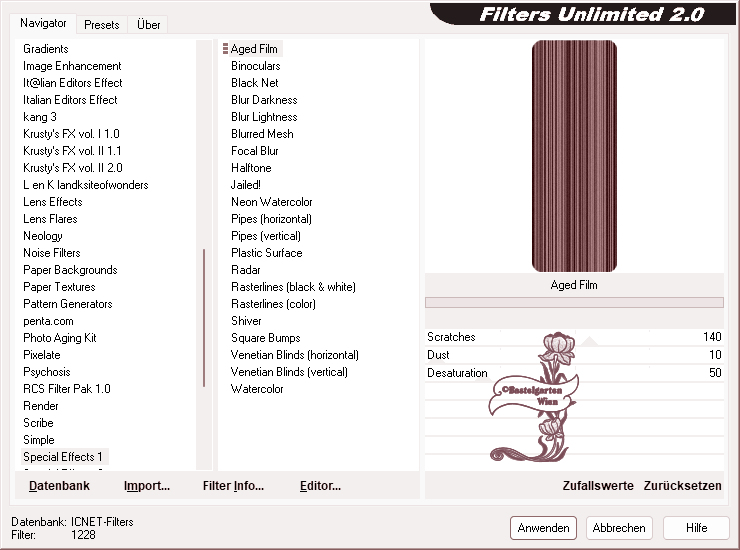Select Pixelate category
Viewport: 740px width, 550px height.
point(42,355)
